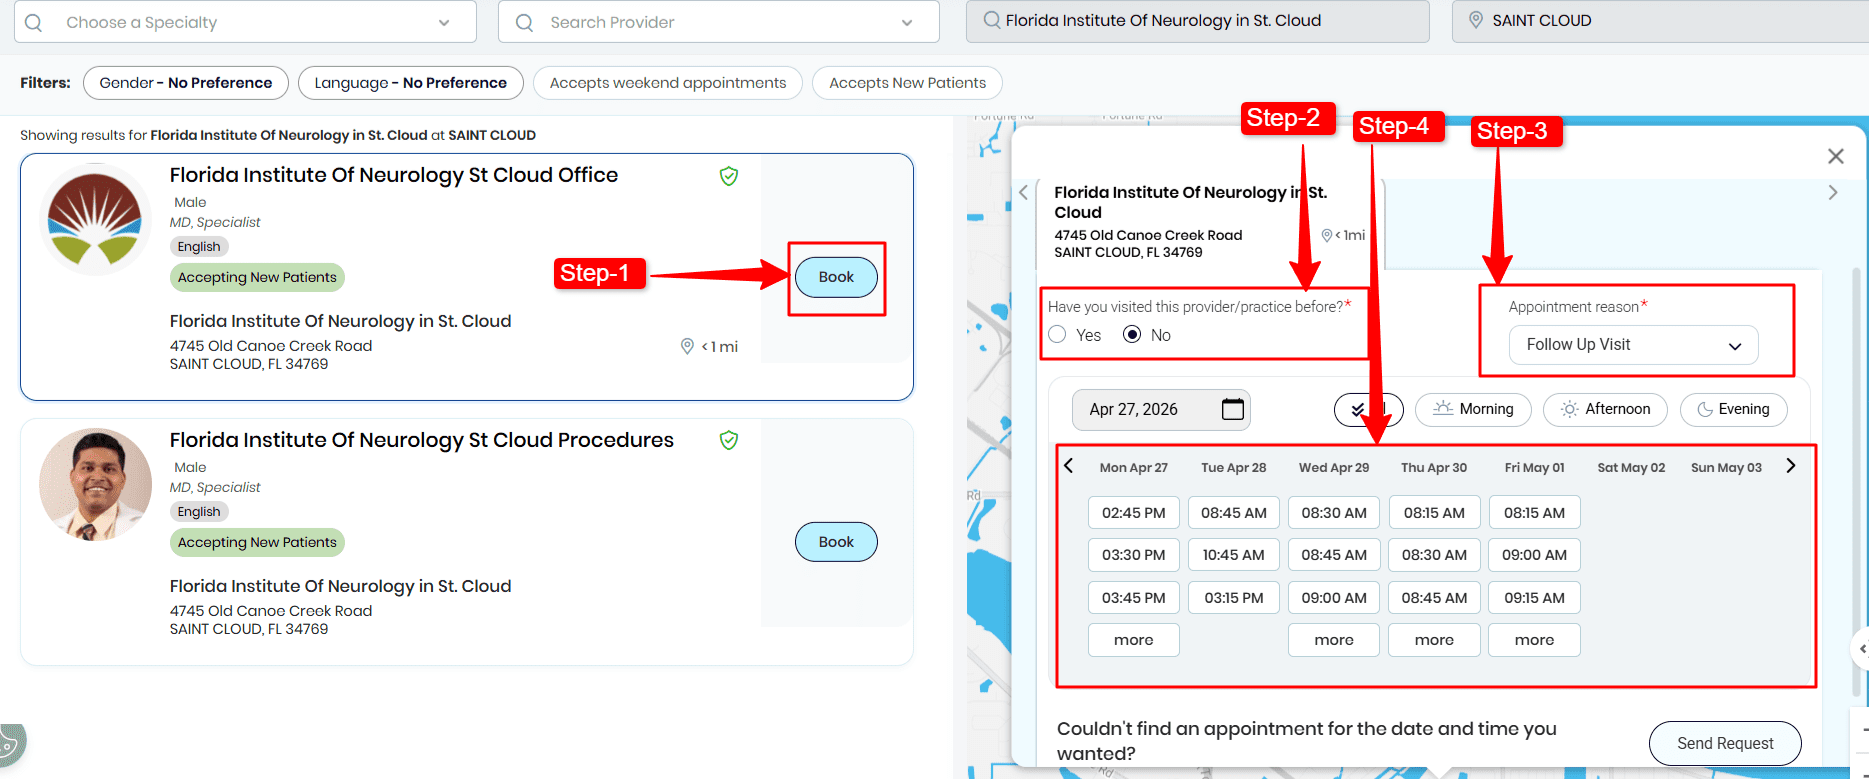Open the Choose a Specialty dropdown
This screenshot has width=1869, height=779.
tap(245, 22)
